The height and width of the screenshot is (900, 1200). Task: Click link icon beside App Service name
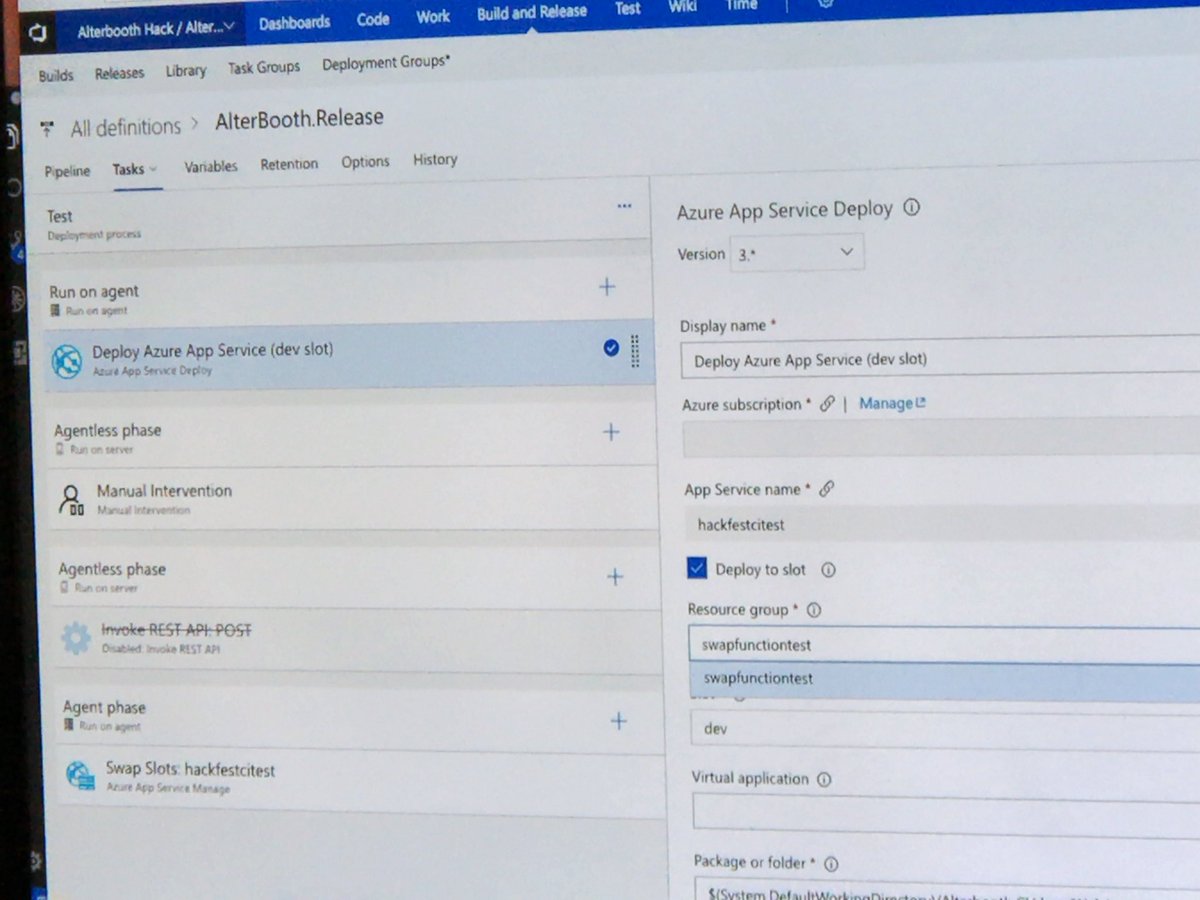826,489
